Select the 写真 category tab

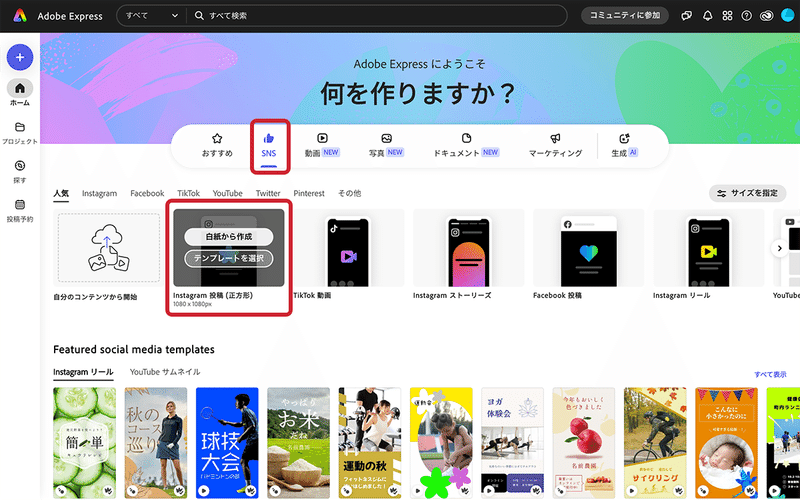(386, 145)
